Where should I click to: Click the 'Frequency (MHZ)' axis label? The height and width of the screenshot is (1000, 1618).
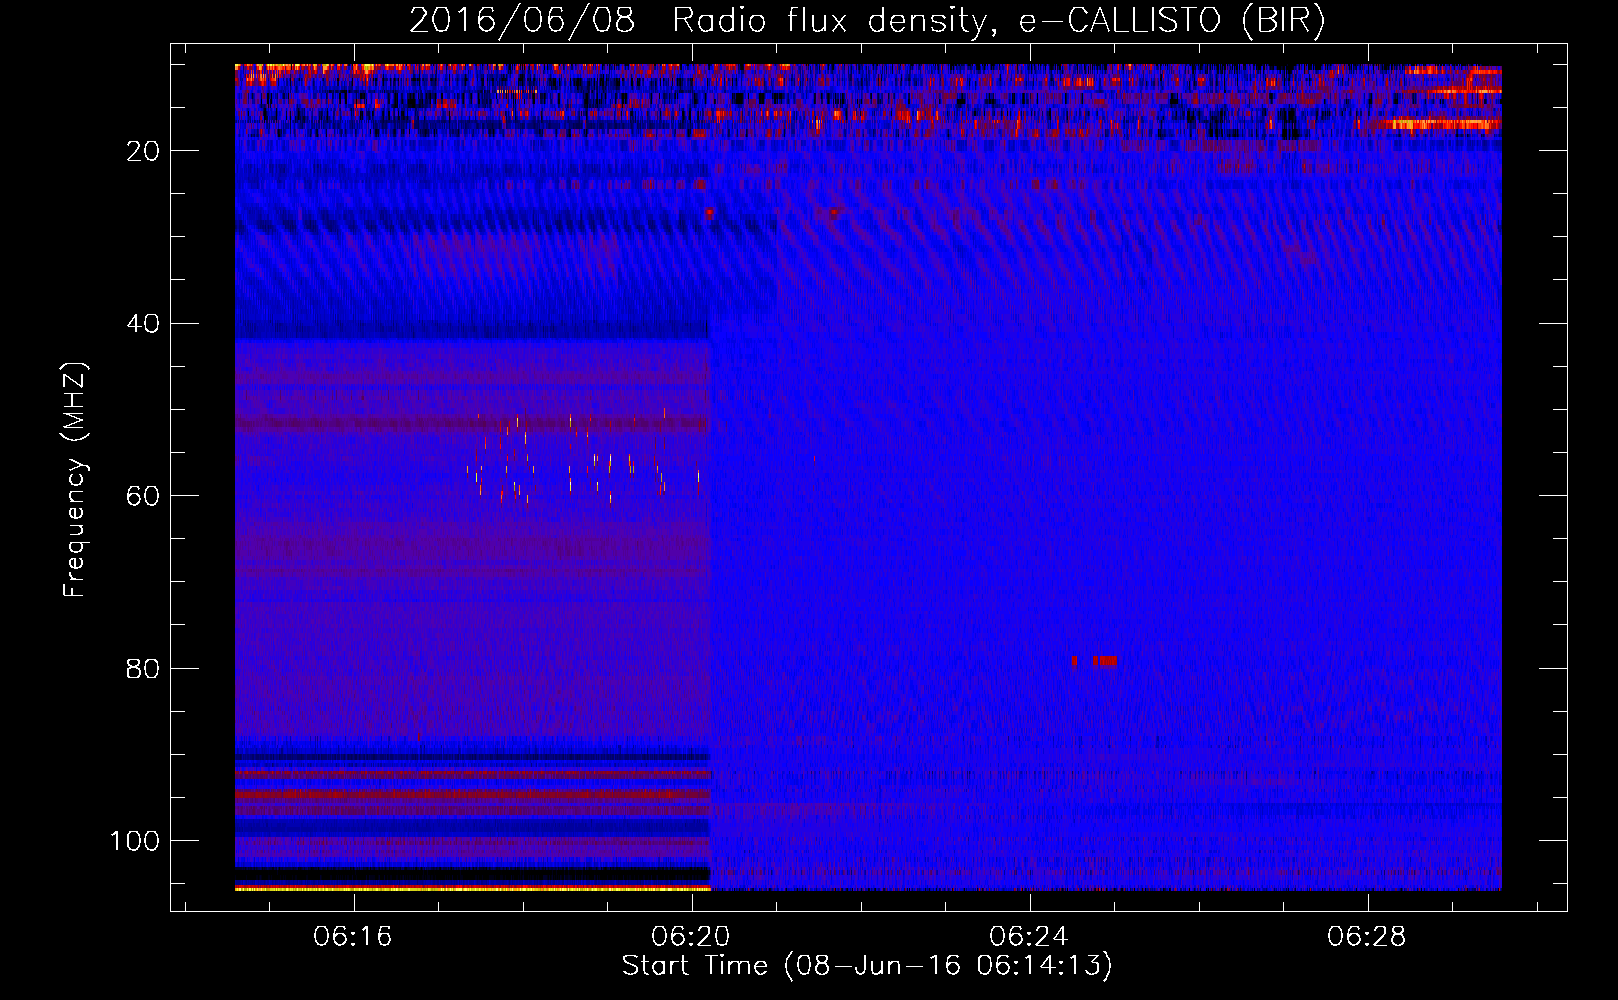75,480
